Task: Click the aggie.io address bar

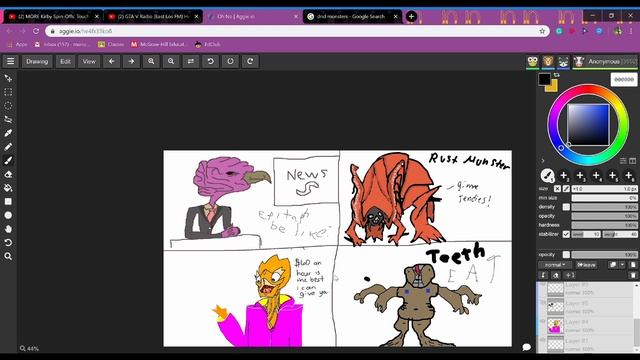Action: click(x=297, y=31)
